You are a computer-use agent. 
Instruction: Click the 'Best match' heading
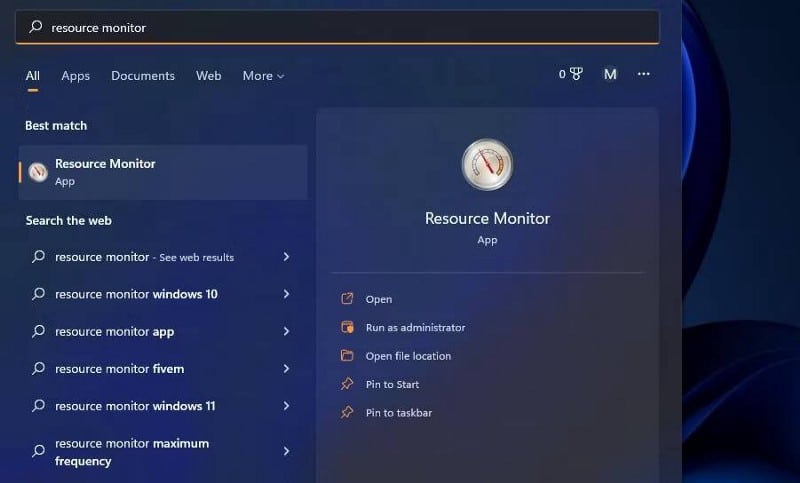56,125
